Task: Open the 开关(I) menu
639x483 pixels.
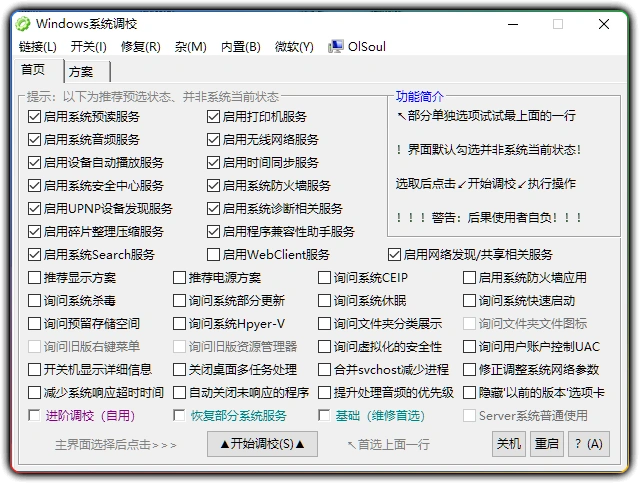Action: coord(88,47)
